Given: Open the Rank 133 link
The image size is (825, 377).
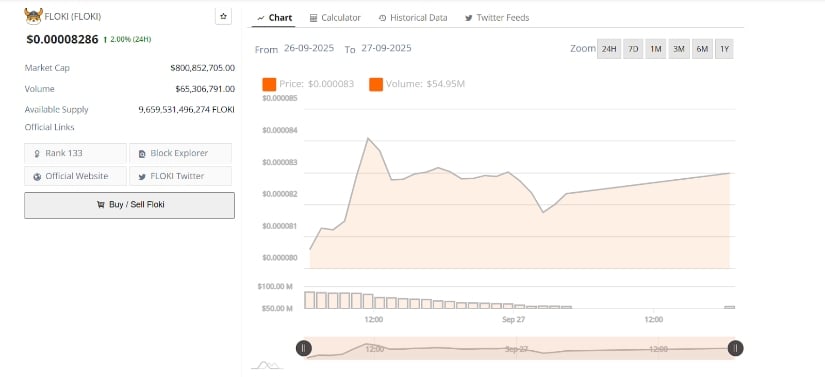Looking at the screenshot, I should (x=75, y=153).
